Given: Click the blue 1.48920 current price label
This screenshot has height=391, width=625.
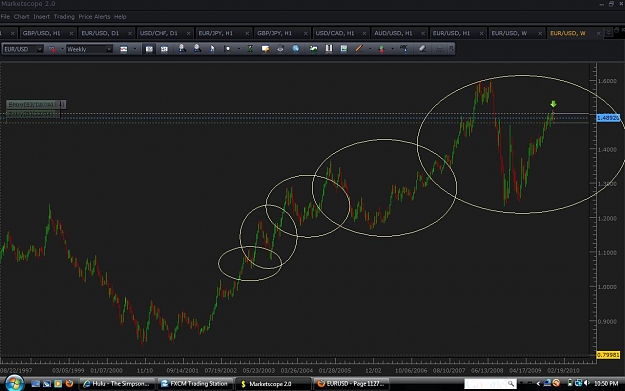Looking at the screenshot, I should click(608, 118).
